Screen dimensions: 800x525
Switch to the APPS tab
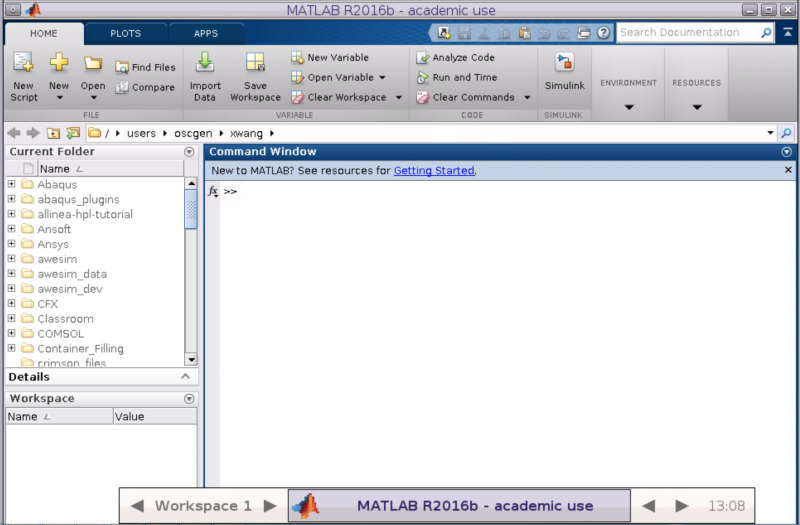[206, 34]
